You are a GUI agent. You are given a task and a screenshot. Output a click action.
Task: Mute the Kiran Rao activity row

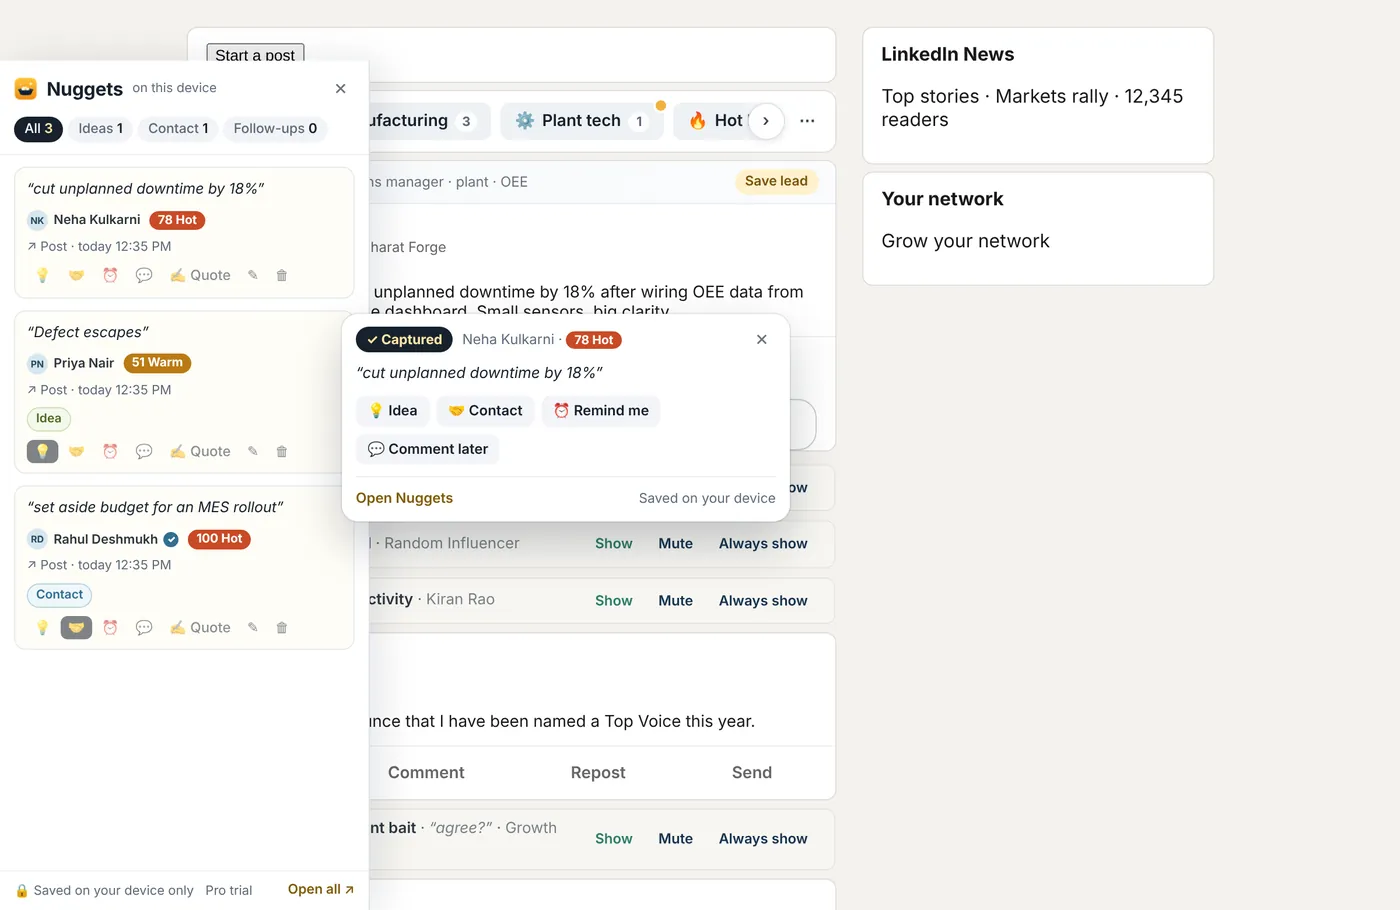click(676, 601)
